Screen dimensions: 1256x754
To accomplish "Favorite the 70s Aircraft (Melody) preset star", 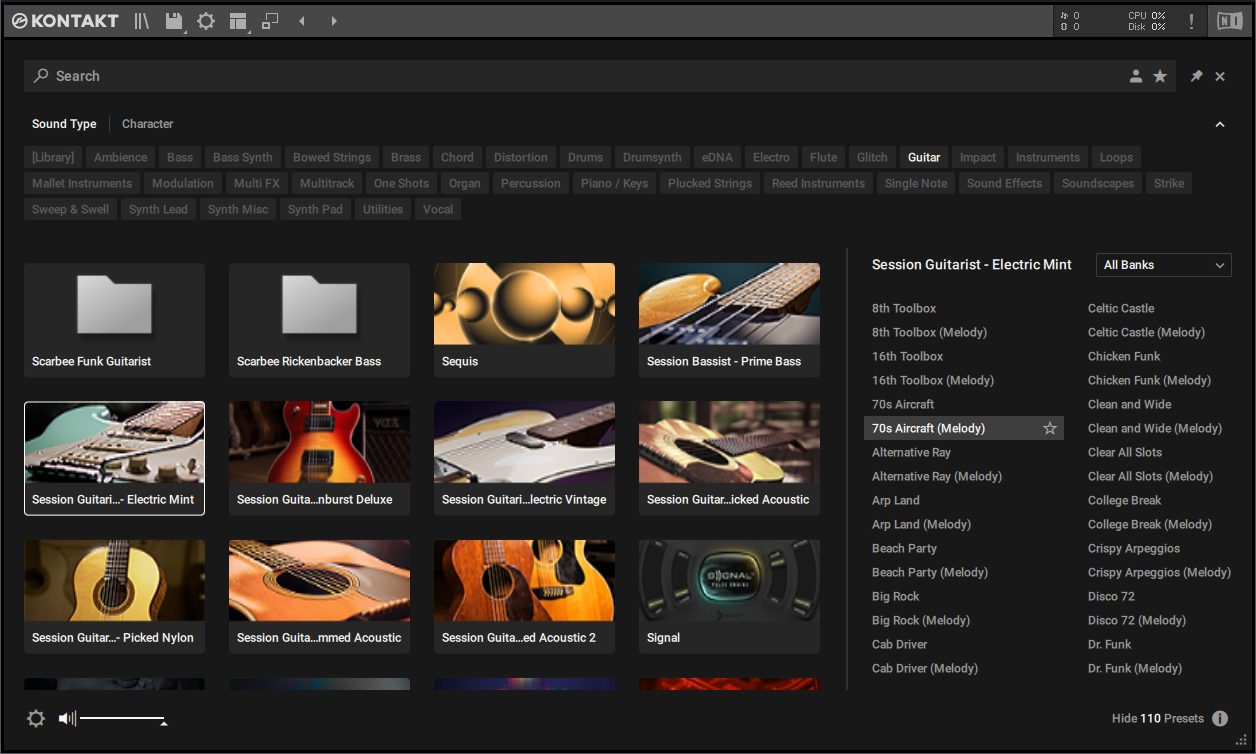I will pos(1050,428).
